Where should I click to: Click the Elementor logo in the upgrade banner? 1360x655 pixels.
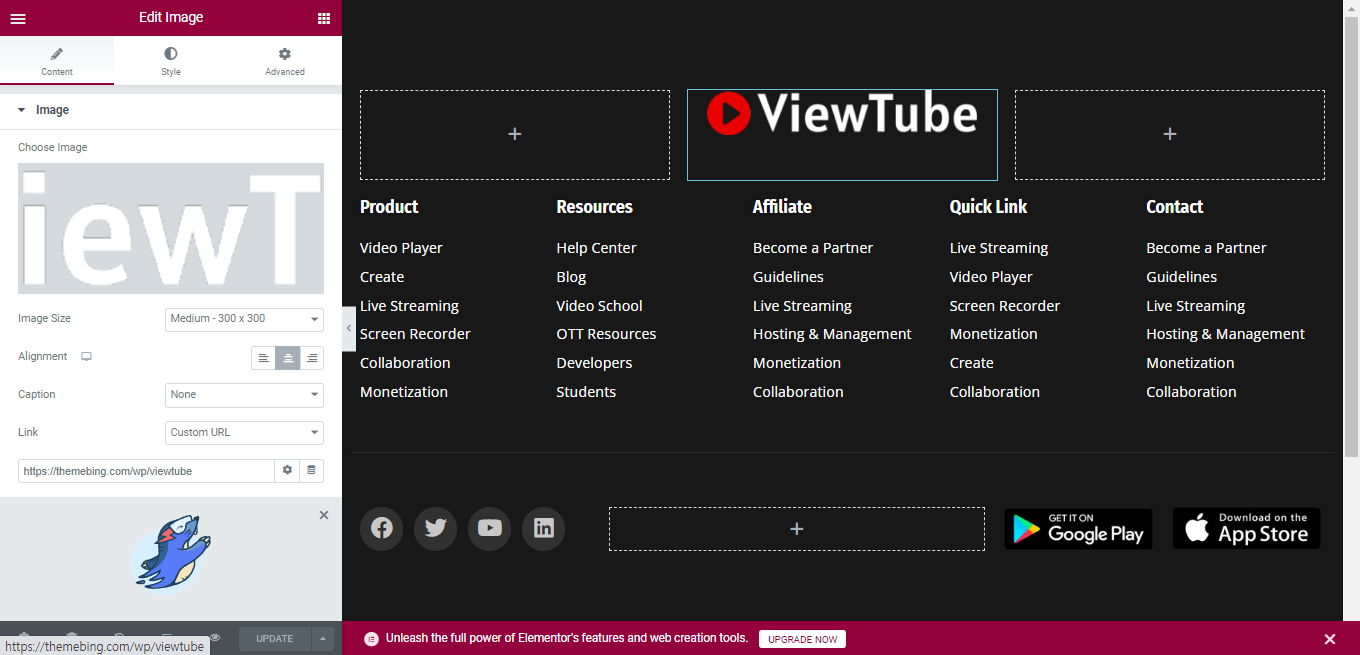(x=371, y=639)
